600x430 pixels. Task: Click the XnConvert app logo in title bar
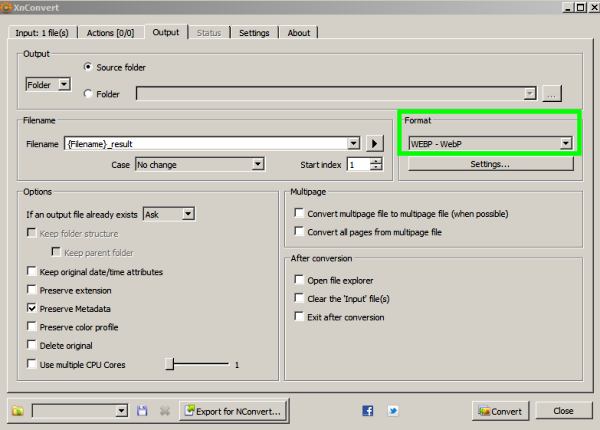[6, 7]
